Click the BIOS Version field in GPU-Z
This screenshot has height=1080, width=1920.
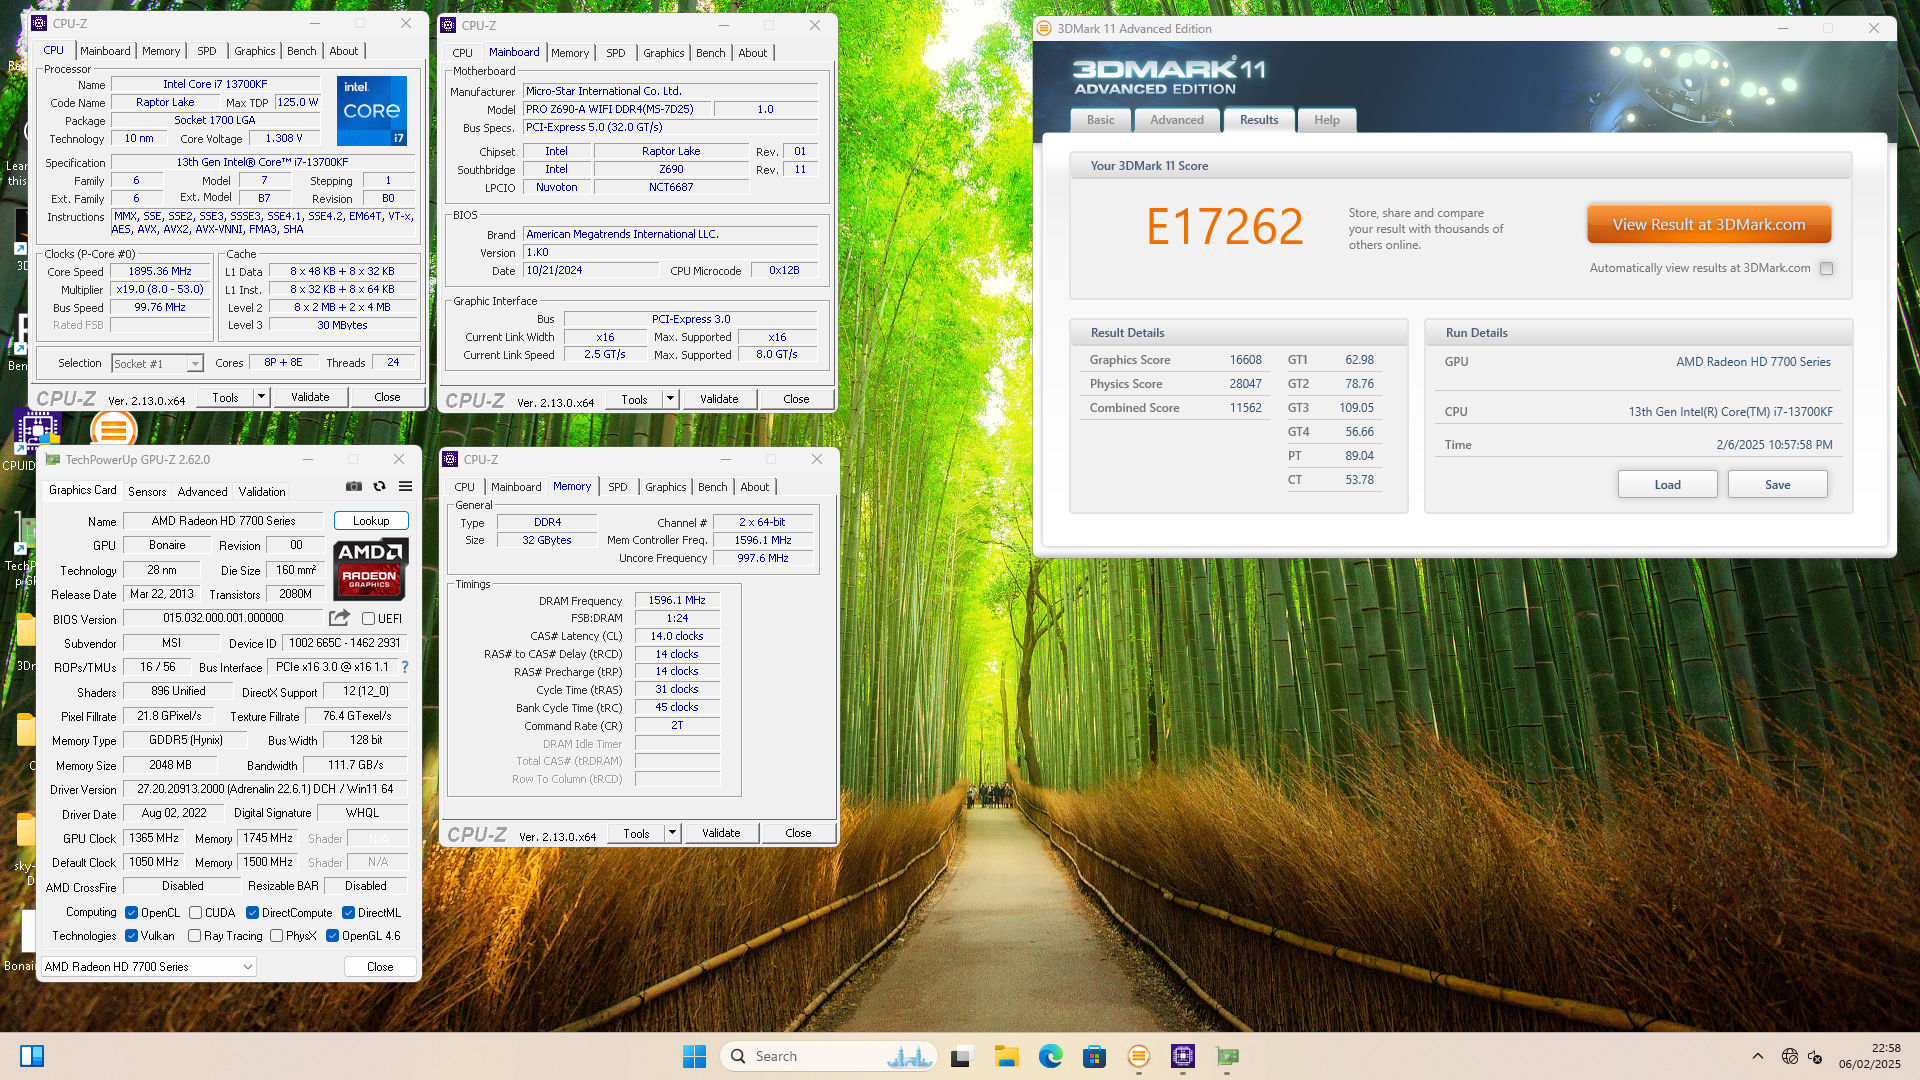click(x=223, y=619)
